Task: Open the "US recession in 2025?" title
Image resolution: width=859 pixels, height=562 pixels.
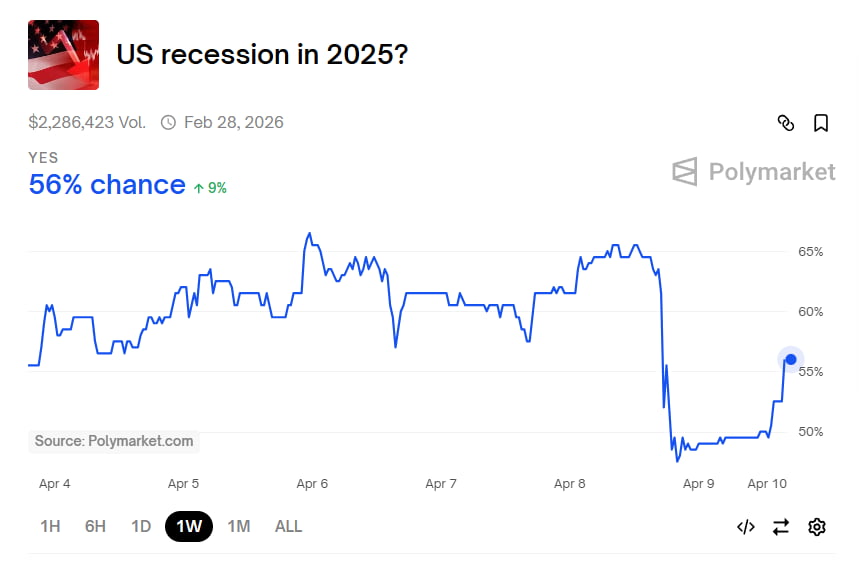Action: [262, 54]
